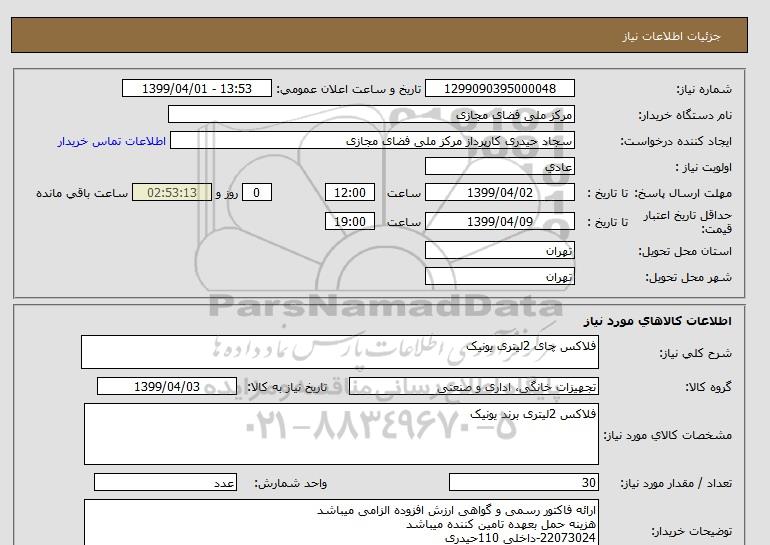Click the request creator name field
Viewport: 770px width, 545px height.
pos(372,141)
